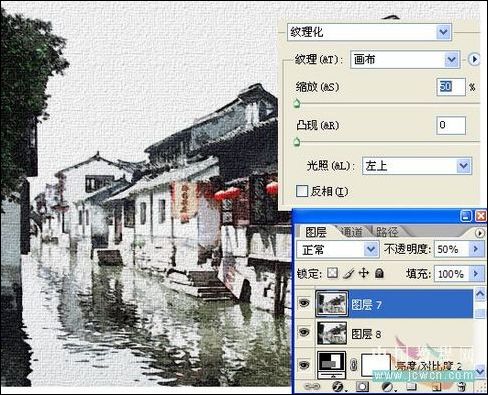Click the lock position move icon
This screenshot has width=488, height=395.
tap(364, 273)
